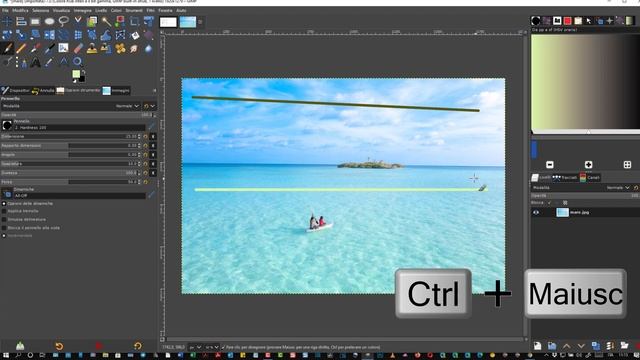Duplicate the current layer
This screenshot has height=360, width=640.
click(x=596, y=346)
